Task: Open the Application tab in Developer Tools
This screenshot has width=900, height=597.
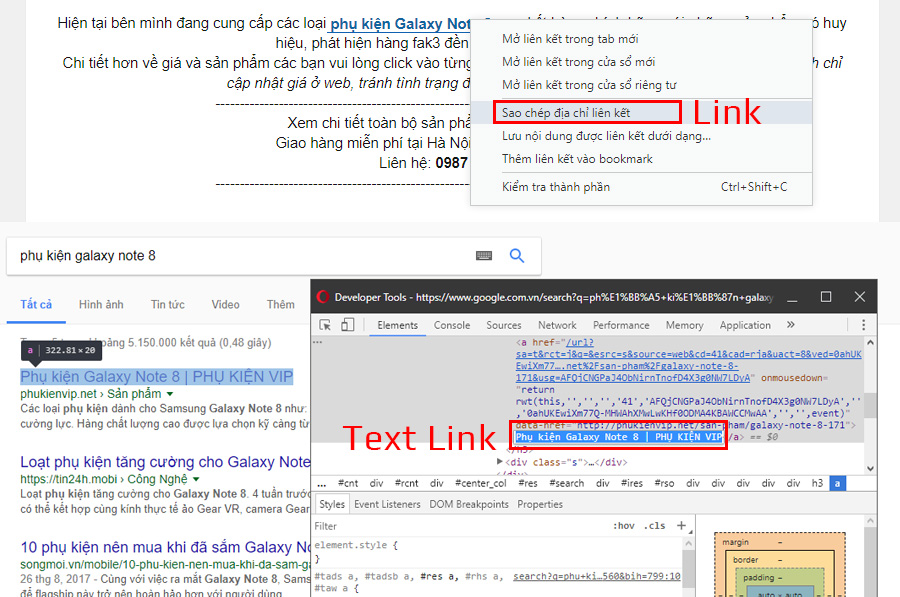Action: point(745,325)
